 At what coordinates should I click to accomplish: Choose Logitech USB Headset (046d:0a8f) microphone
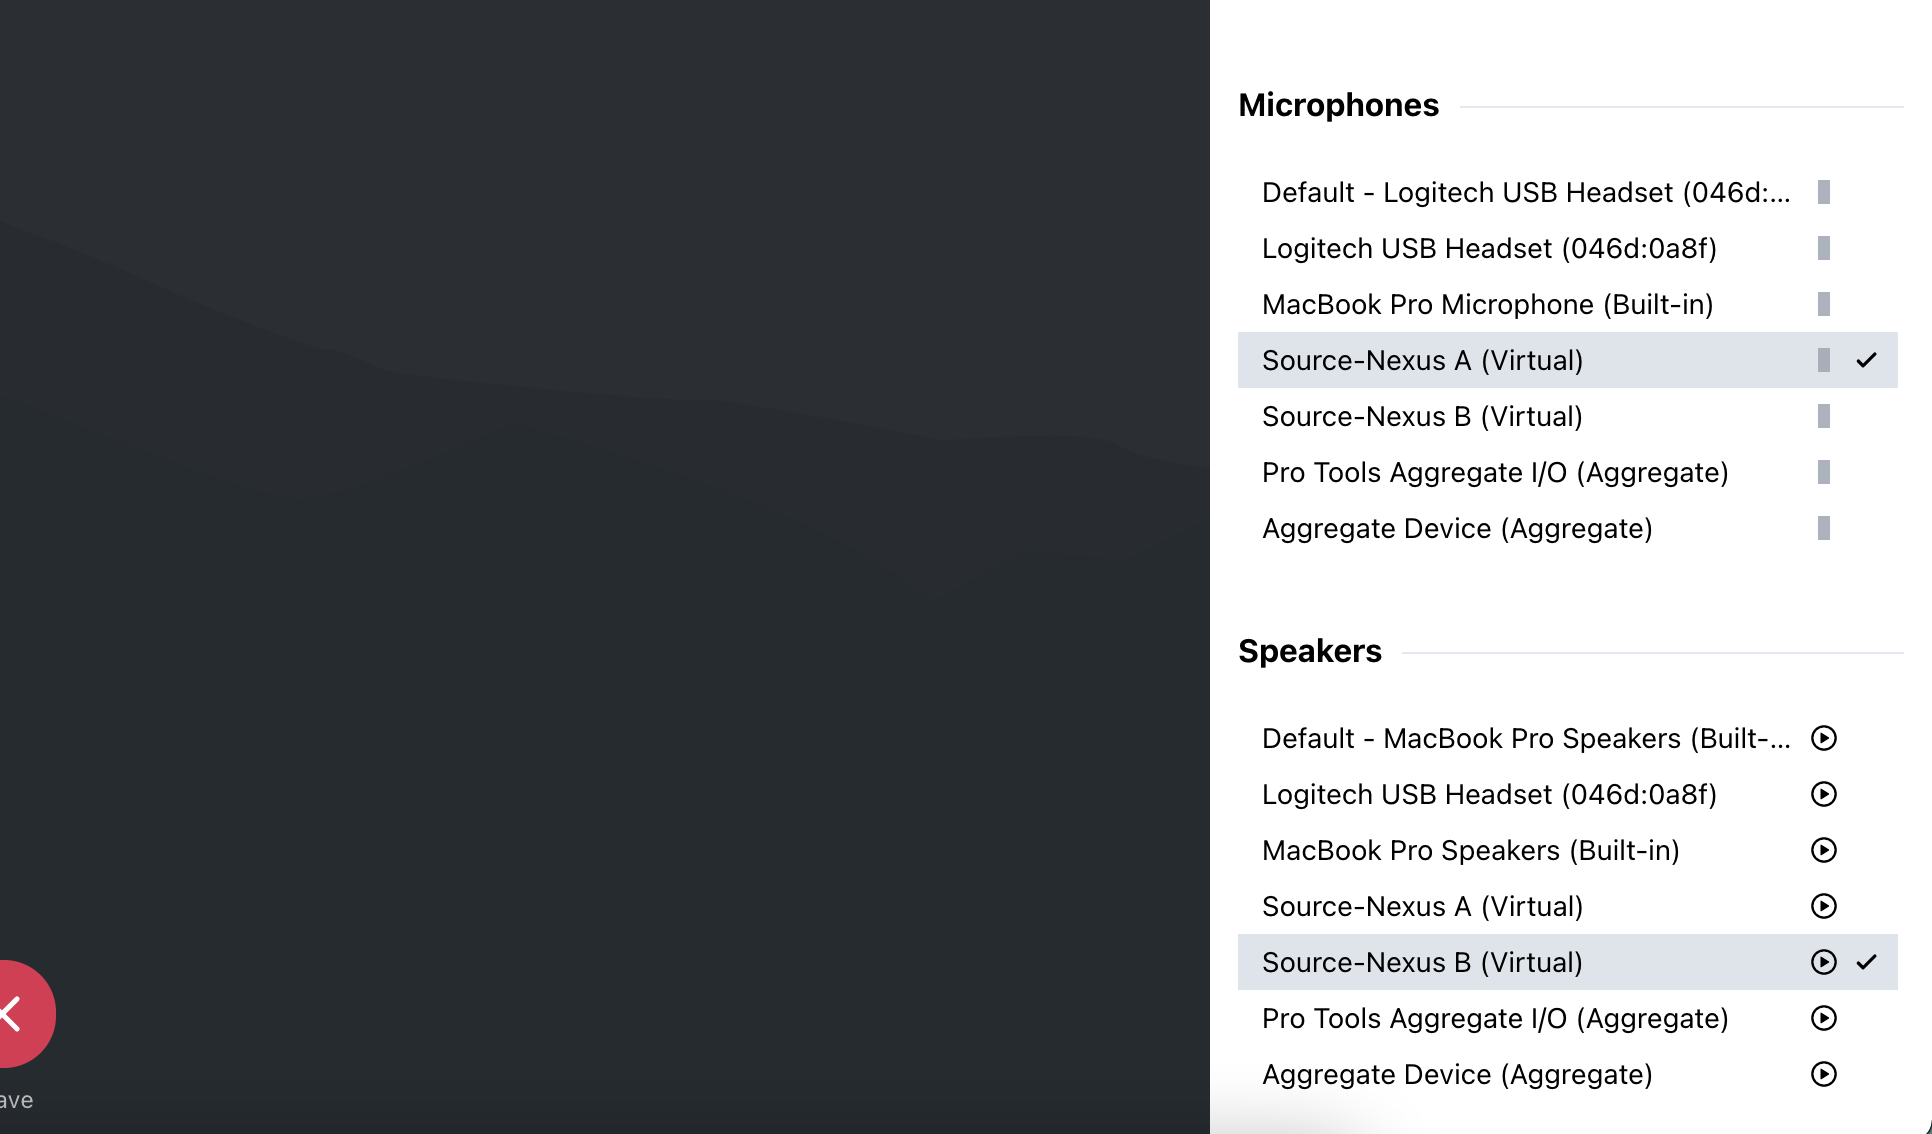point(1489,248)
